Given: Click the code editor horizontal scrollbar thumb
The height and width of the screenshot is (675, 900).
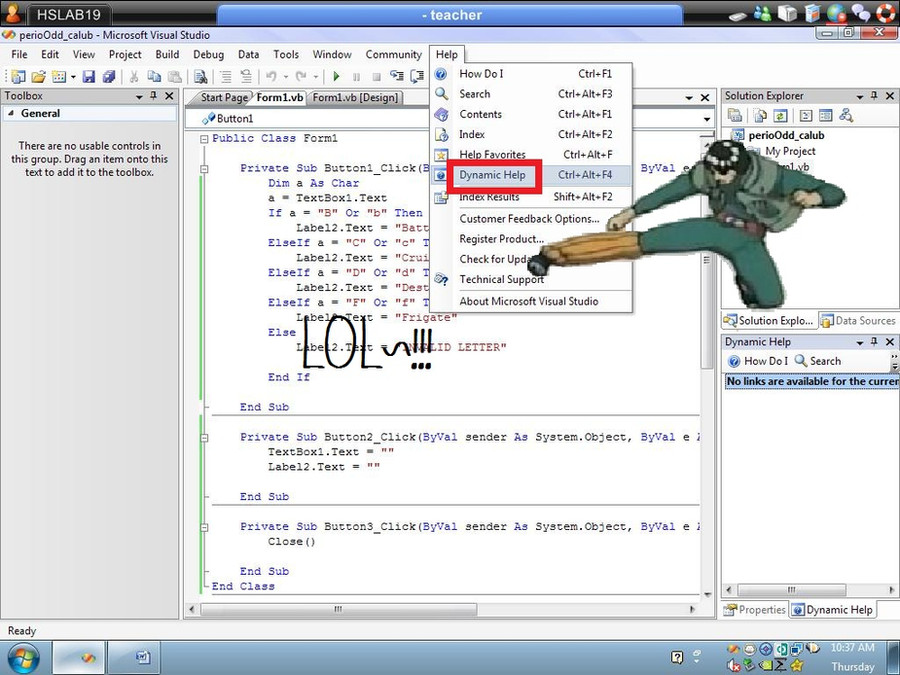Looking at the screenshot, I should point(338,609).
